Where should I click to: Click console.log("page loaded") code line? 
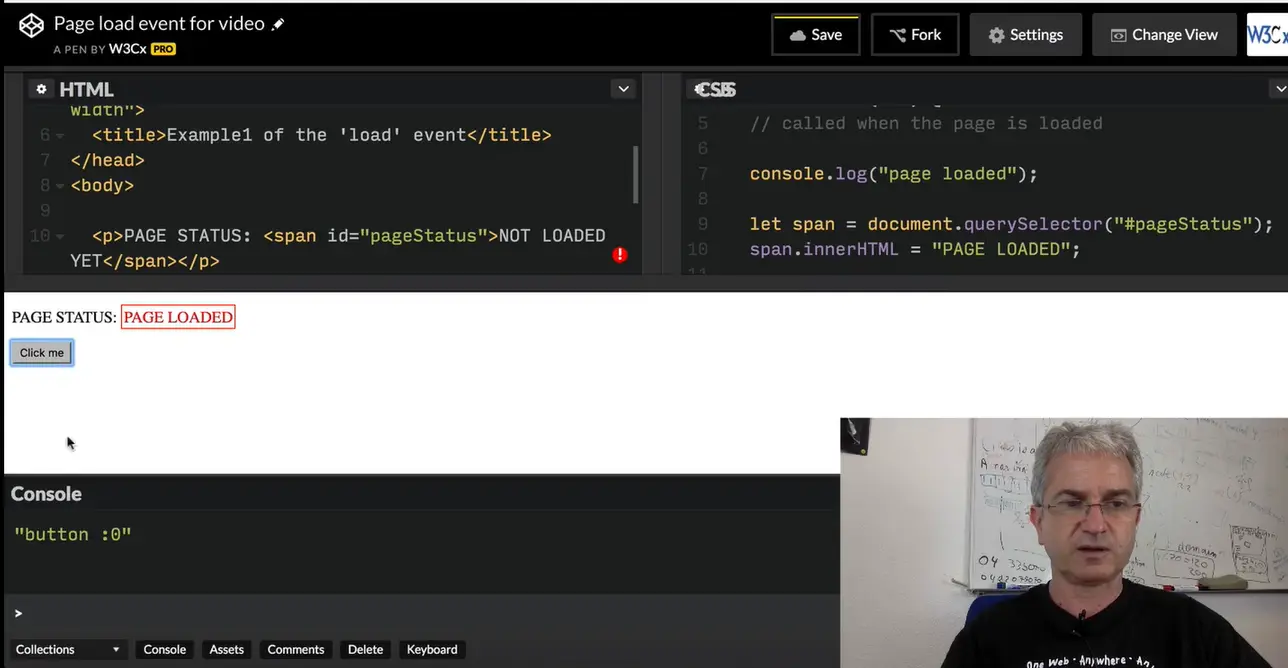(894, 174)
